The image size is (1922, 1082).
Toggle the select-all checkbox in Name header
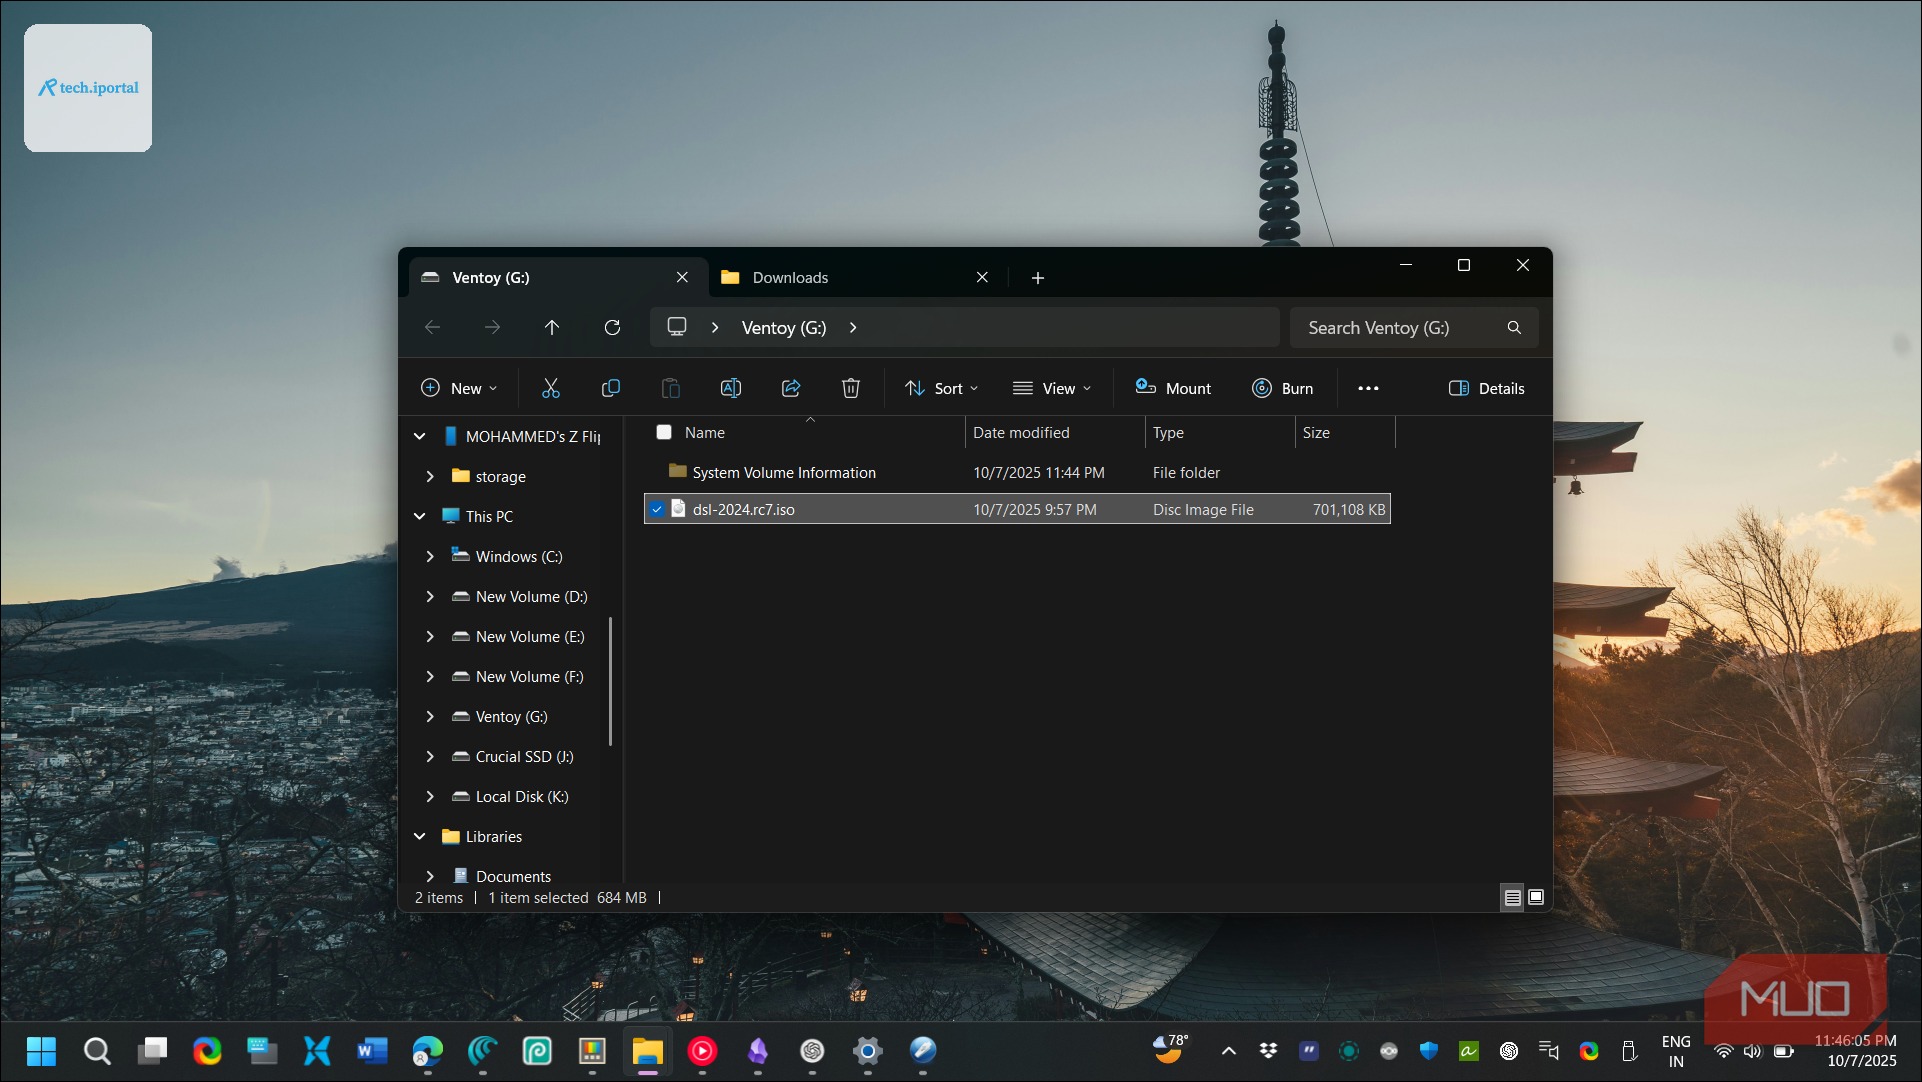click(x=664, y=432)
